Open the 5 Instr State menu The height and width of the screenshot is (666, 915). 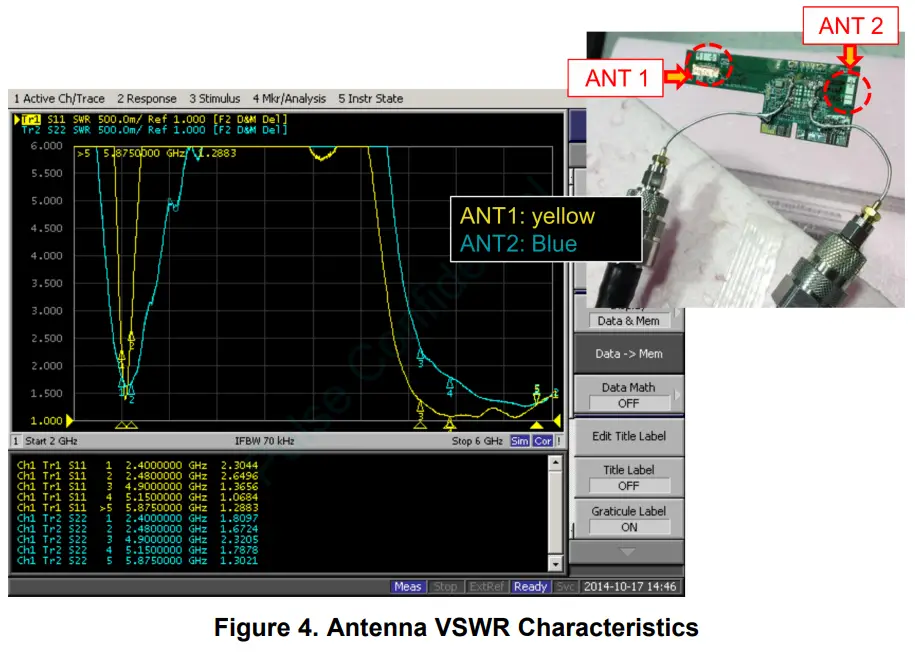(x=371, y=99)
